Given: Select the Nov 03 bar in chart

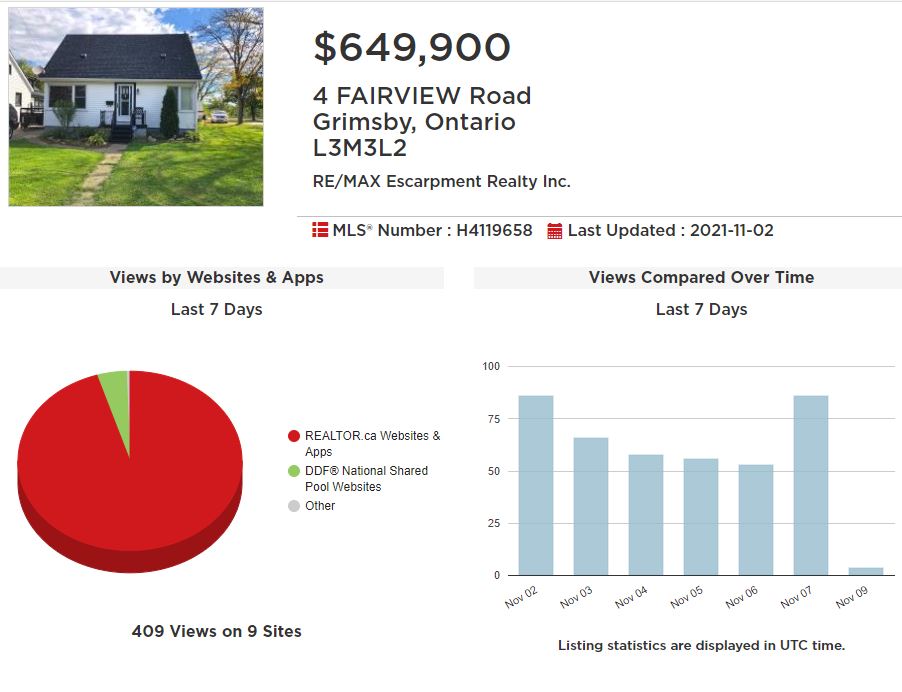Looking at the screenshot, I should [x=591, y=506].
